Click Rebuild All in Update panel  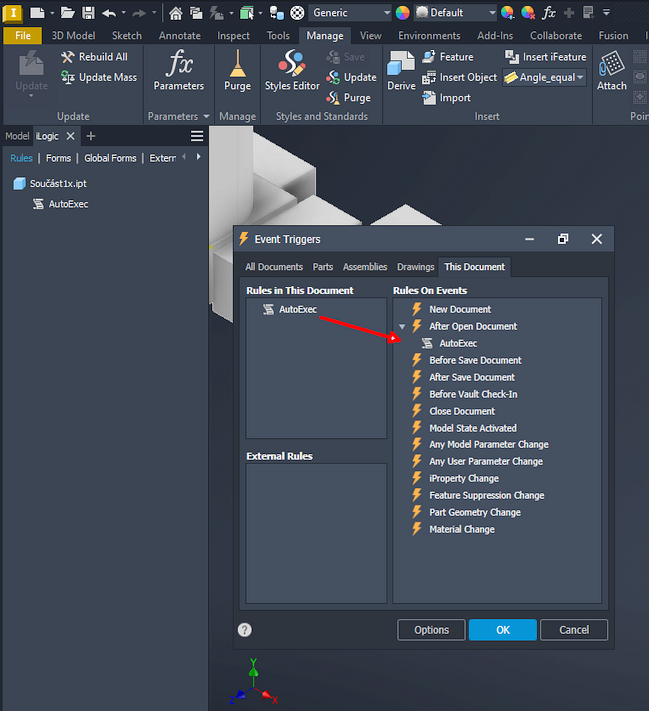click(x=94, y=57)
